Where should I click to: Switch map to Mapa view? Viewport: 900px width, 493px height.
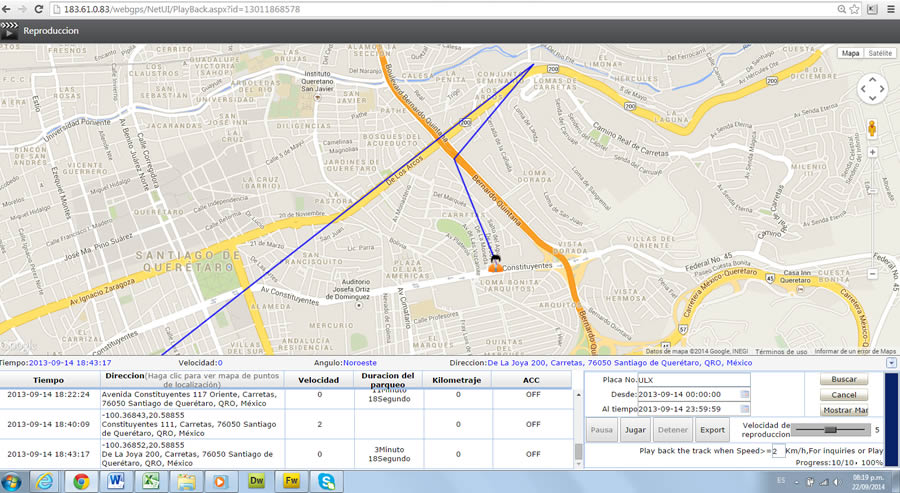click(x=851, y=53)
